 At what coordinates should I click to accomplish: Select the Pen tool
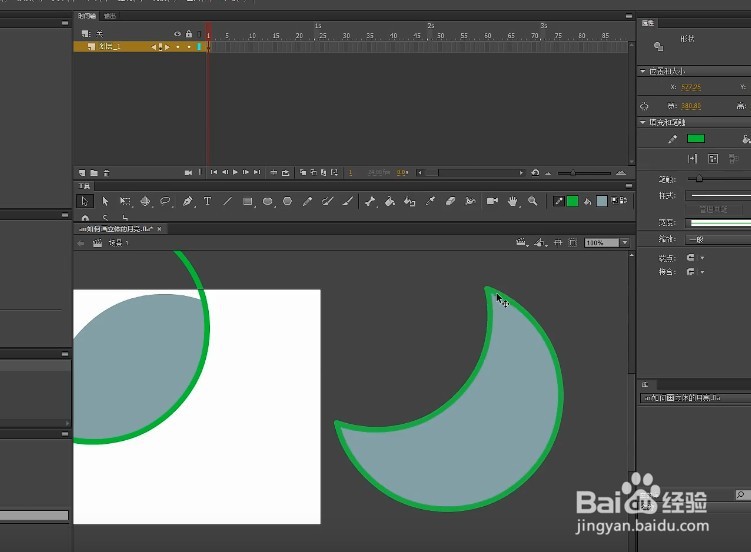coord(187,201)
